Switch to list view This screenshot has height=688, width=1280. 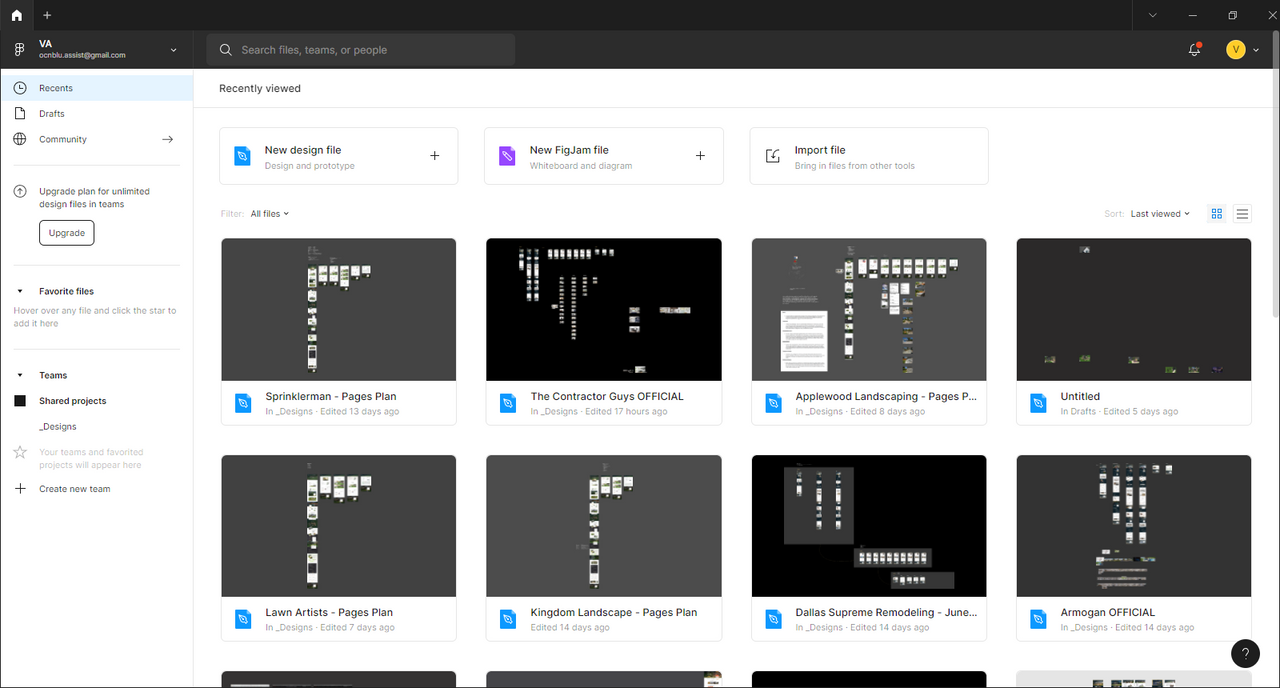point(1242,214)
